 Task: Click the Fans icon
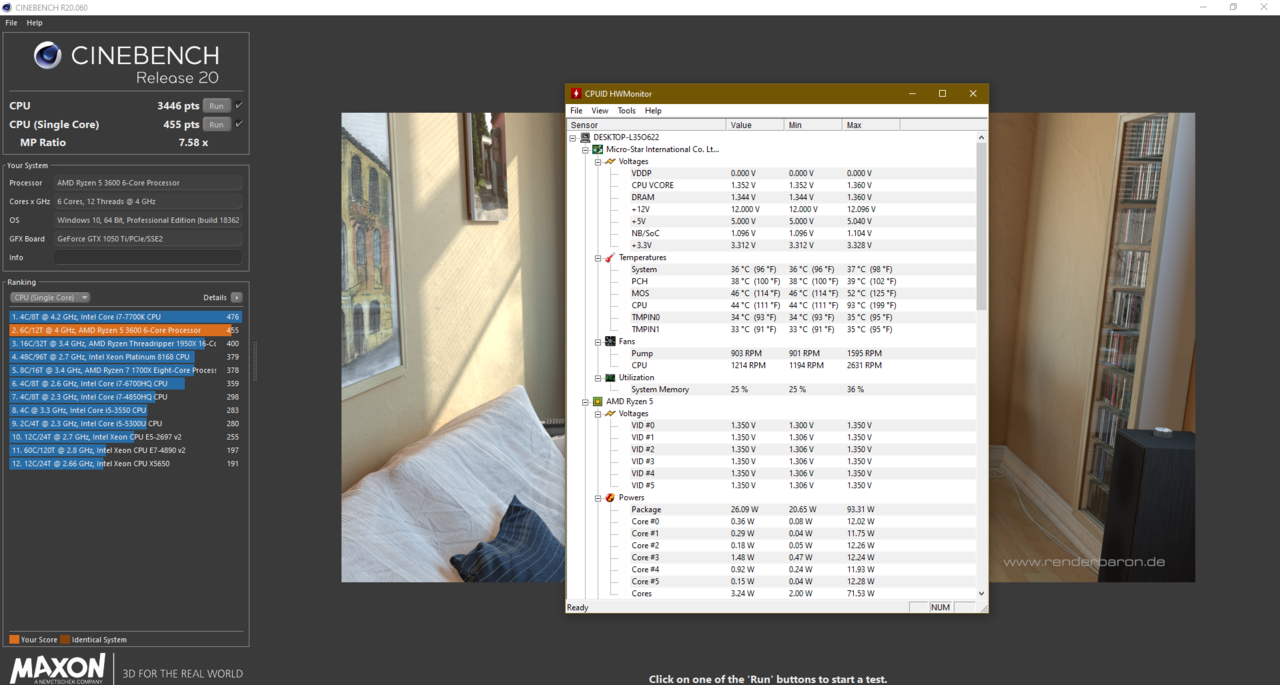click(610, 341)
